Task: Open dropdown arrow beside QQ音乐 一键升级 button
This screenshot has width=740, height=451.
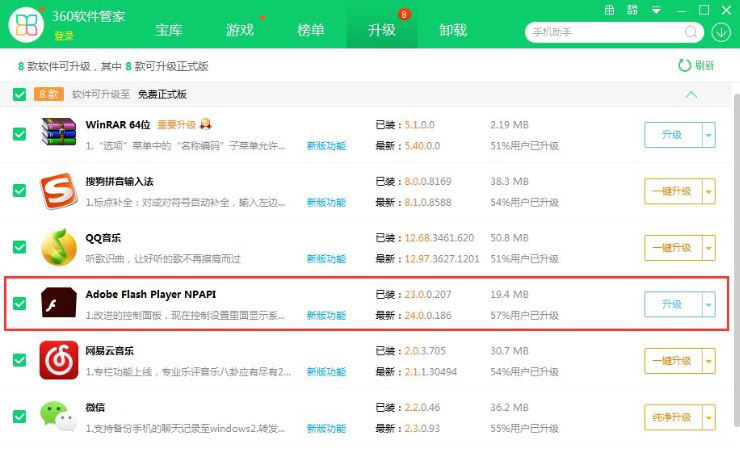Action: pyautogui.click(x=709, y=248)
